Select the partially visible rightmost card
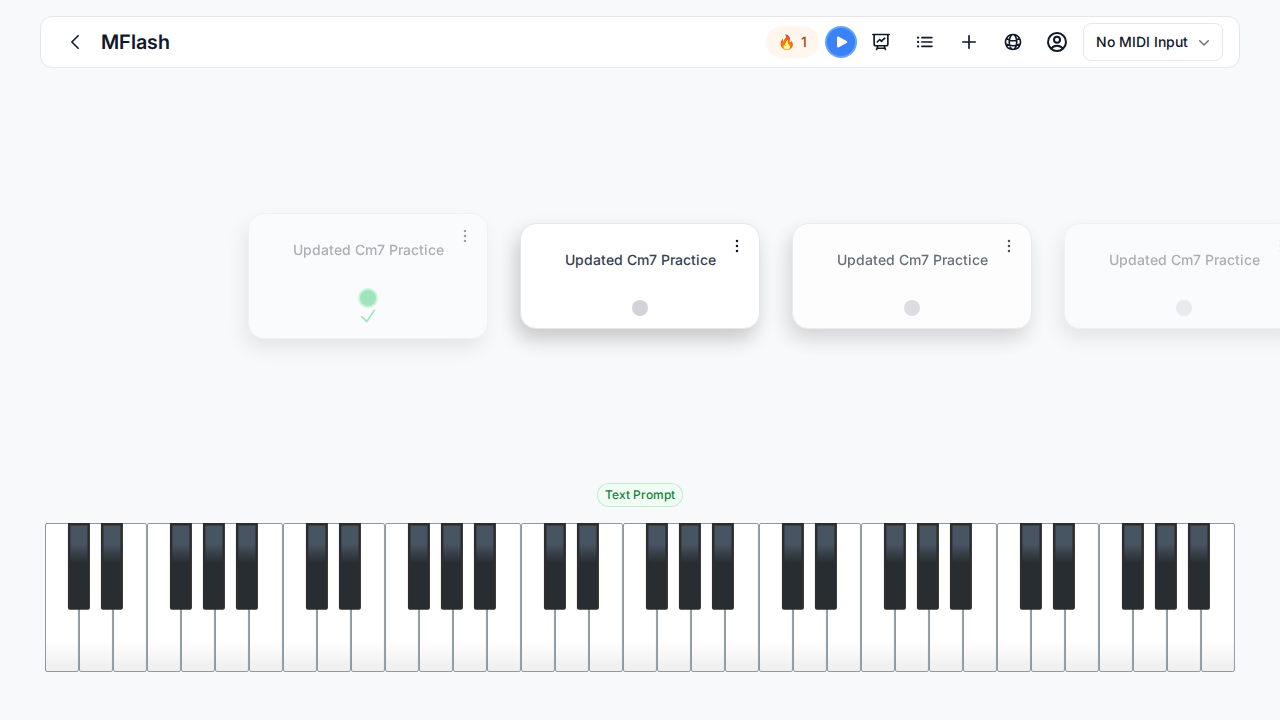The image size is (1280, 720). (x=1172, y=276)
